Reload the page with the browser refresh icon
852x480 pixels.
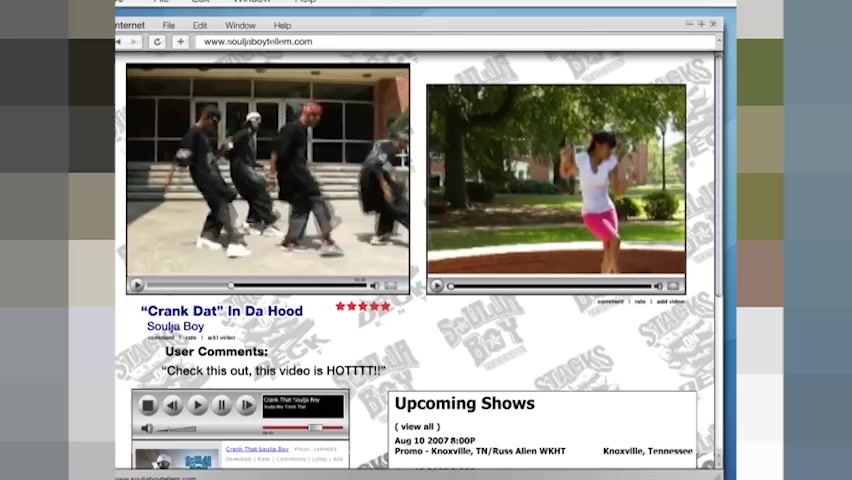pyautogui.click(x=158, y=42)
